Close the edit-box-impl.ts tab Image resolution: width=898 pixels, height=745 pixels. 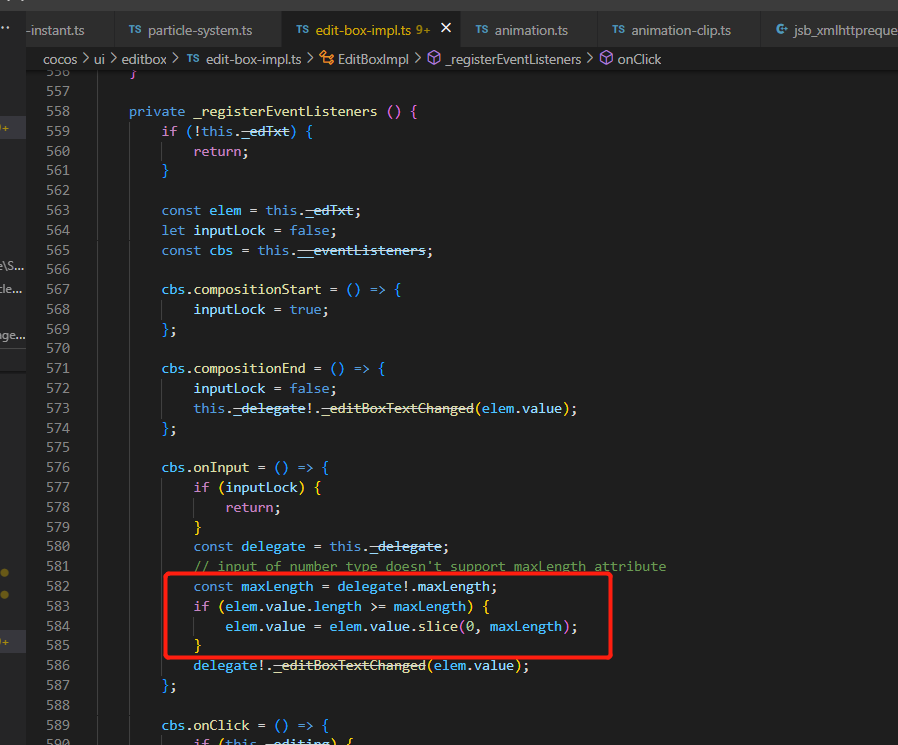(446, 27)
